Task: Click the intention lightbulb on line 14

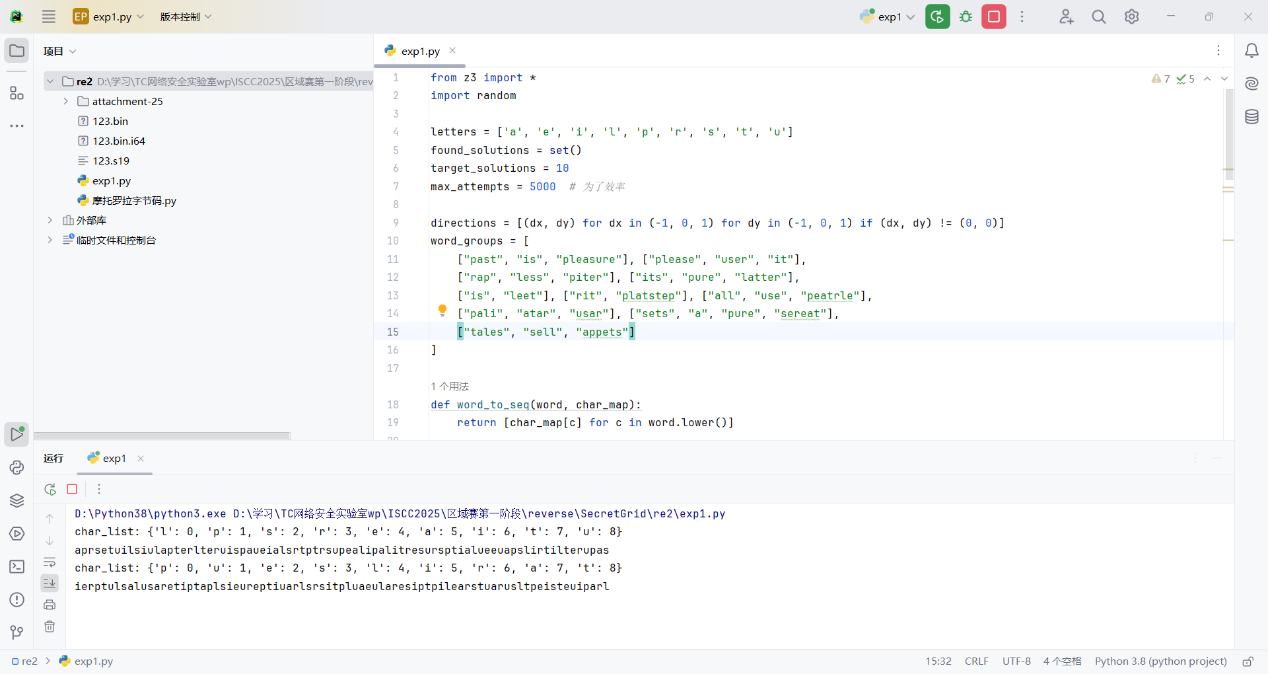Action: 442,311
